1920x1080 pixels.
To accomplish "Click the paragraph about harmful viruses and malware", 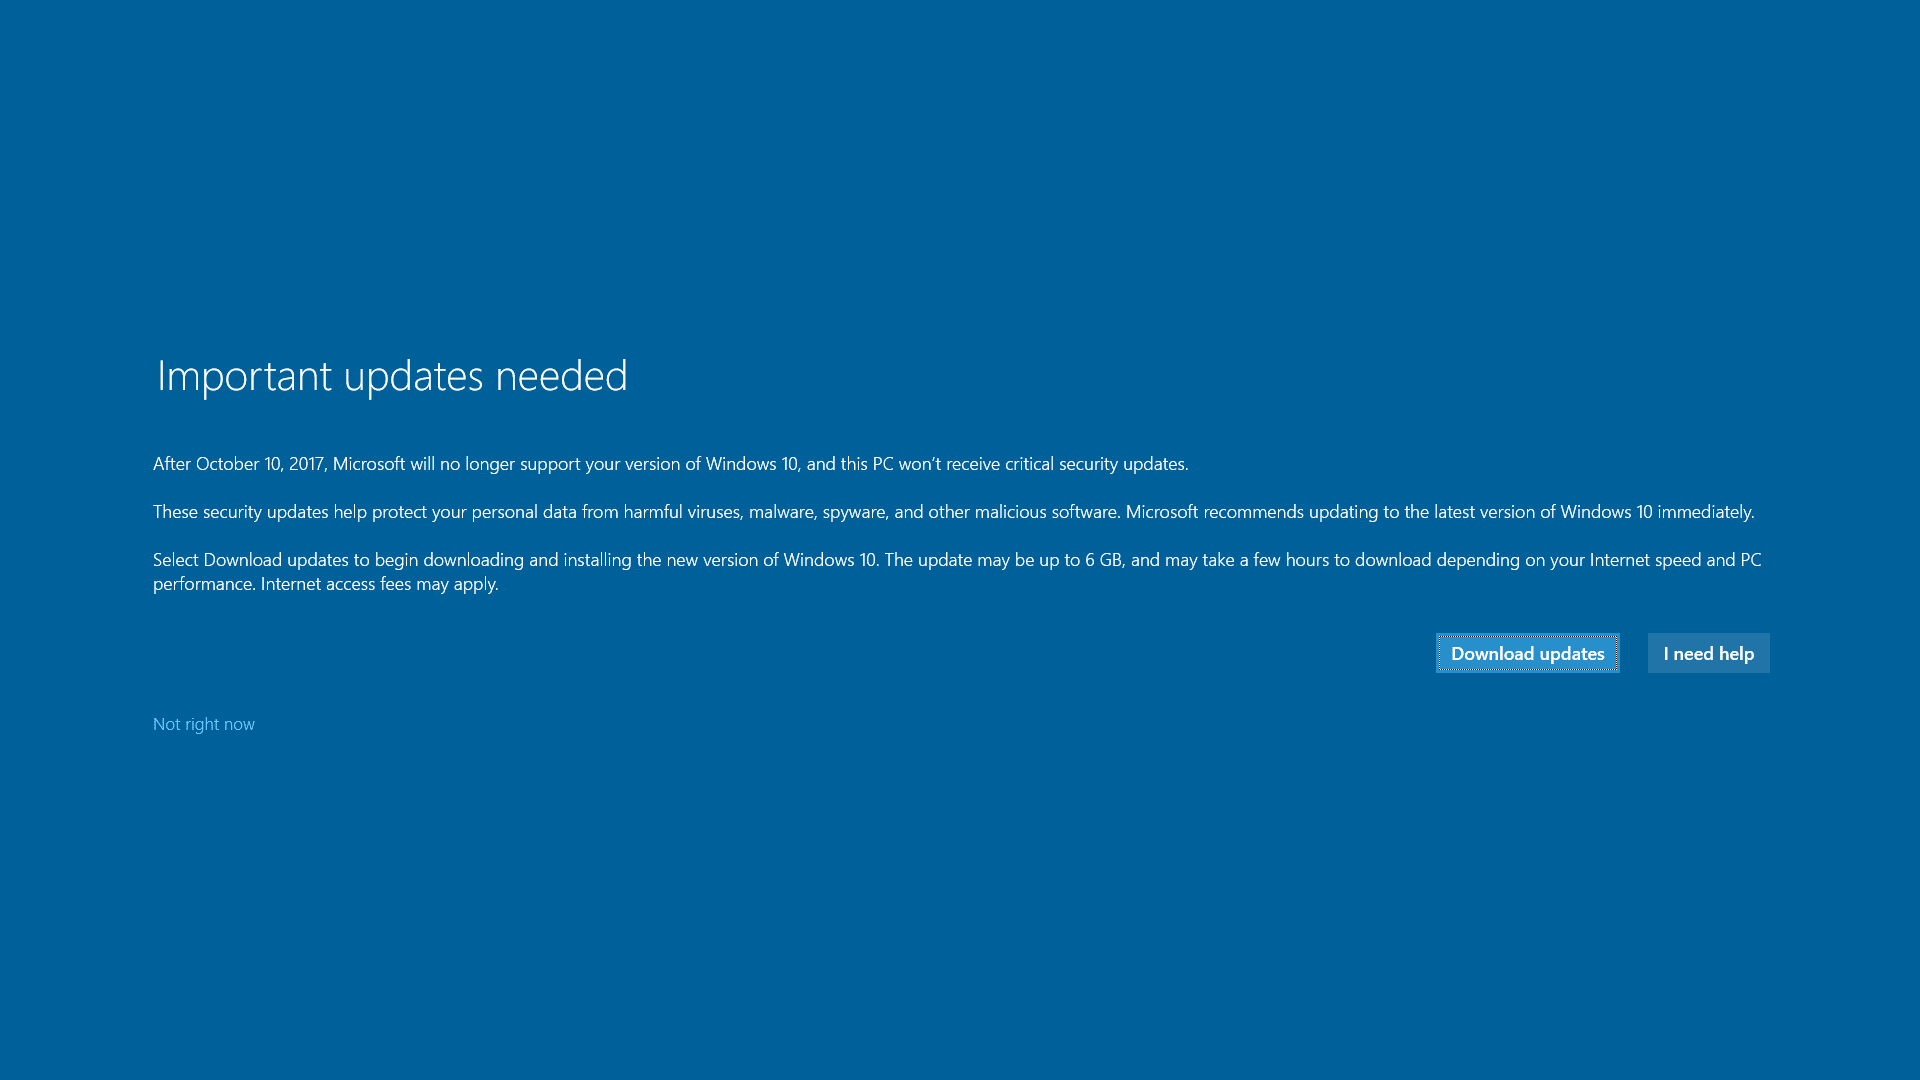I will 954,512.
